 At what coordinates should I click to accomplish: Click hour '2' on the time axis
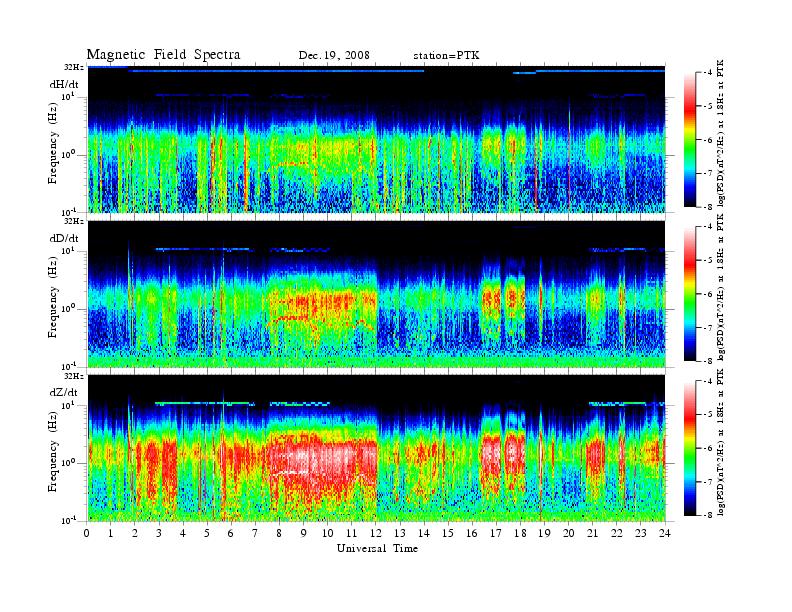135,533
